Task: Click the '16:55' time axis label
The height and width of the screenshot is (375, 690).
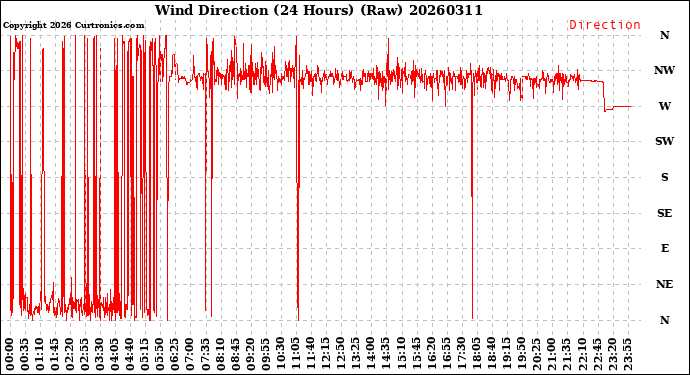Action: click(x=446, y=355)
